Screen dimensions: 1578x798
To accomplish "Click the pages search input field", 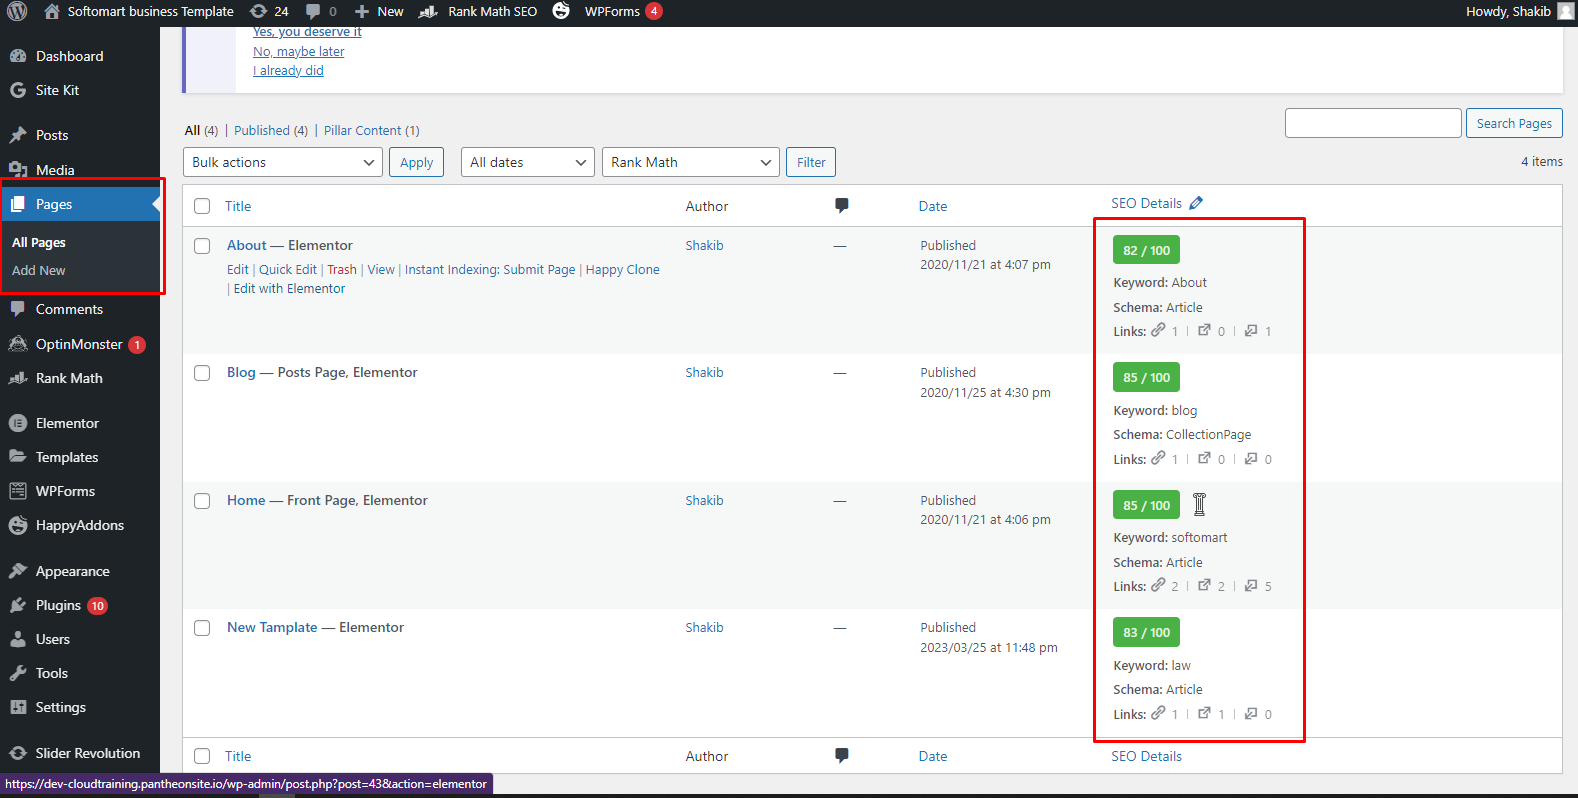I will (x=1372, y=123).
